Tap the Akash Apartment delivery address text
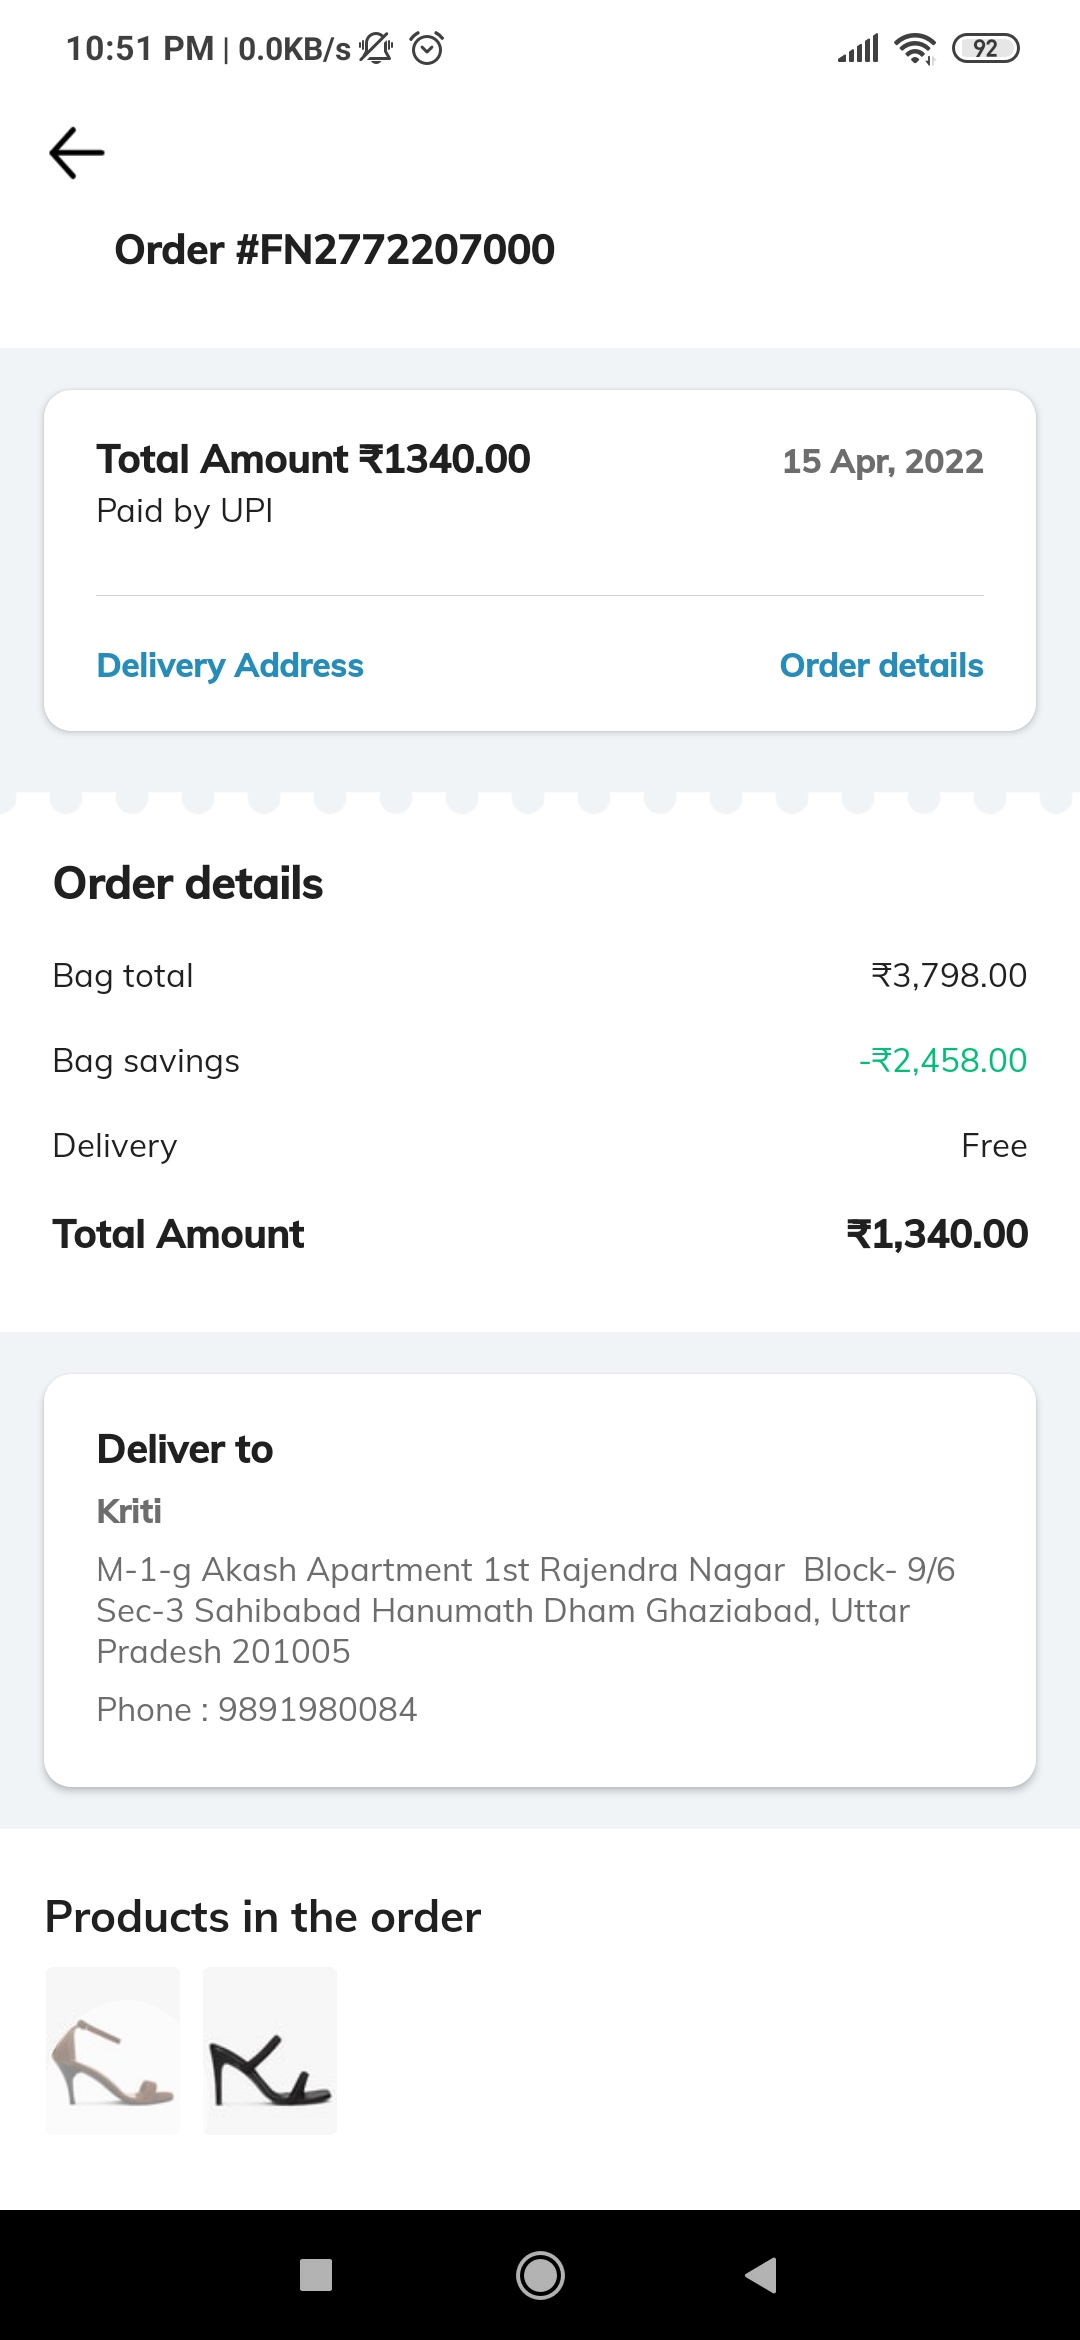This screenshot has width=1080, height=2340. 525,1610
